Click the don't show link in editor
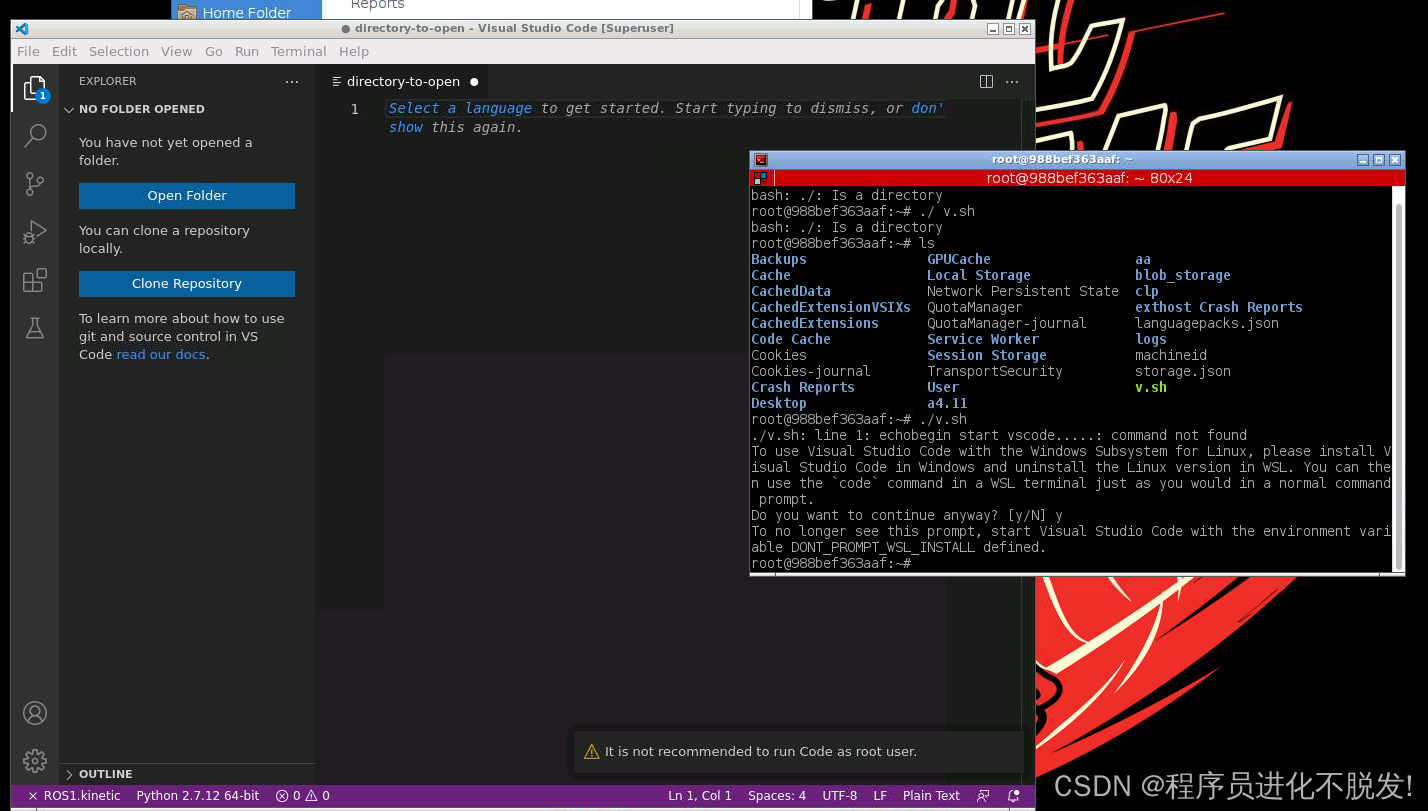 click(x=928, y=108)
